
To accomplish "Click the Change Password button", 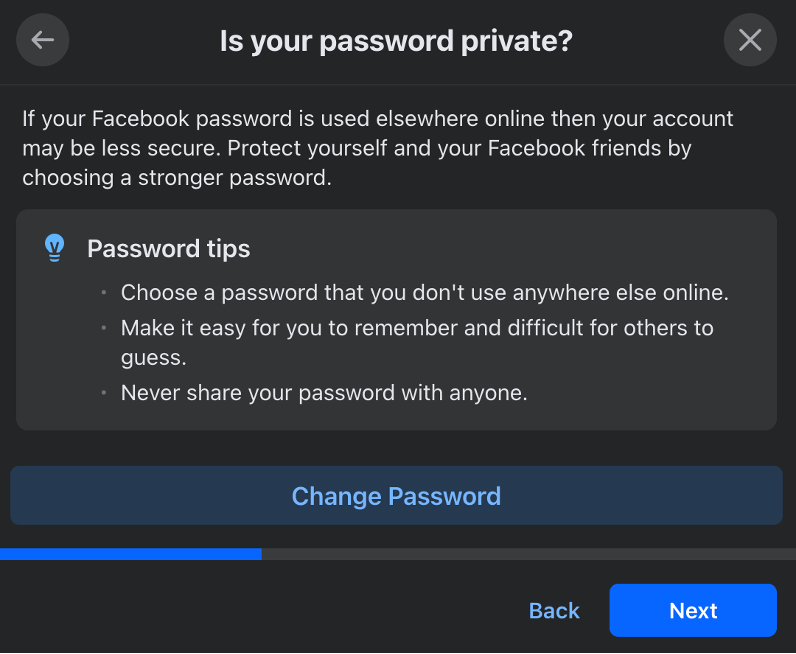I will click(x=396, y=496).
